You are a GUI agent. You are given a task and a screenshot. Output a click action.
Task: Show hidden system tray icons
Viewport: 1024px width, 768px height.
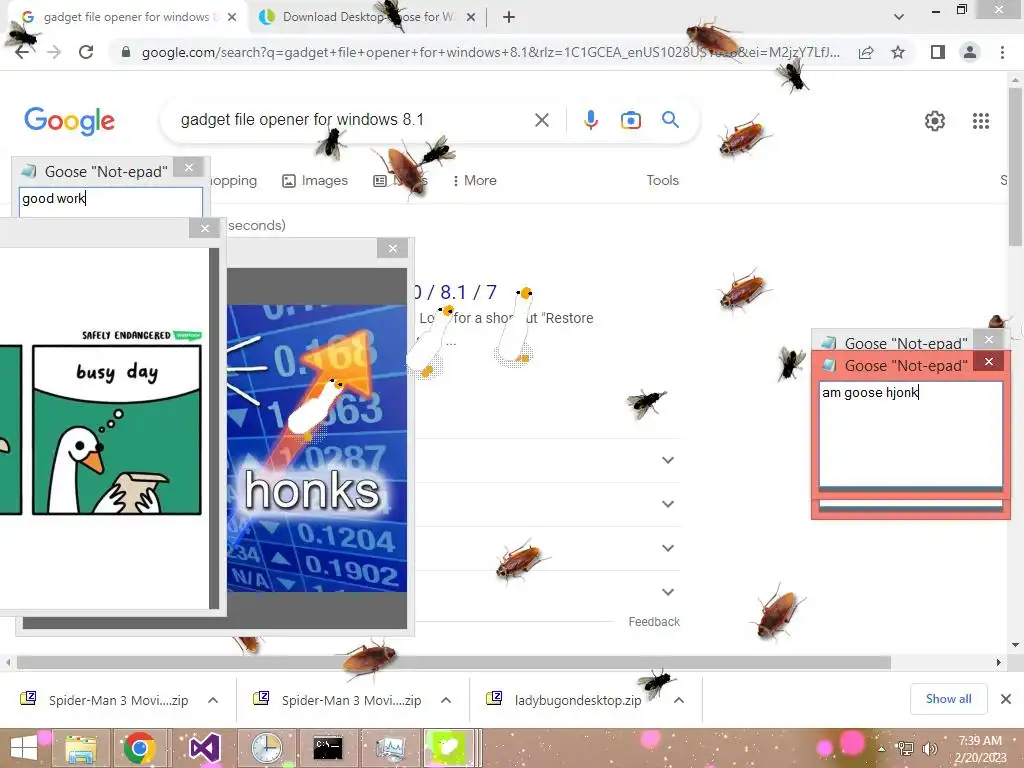pyautogui.click(x=882, y=749)
